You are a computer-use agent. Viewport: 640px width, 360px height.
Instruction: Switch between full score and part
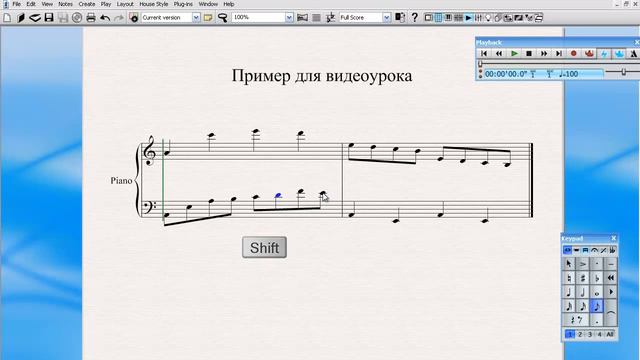[x=400, y=18]
